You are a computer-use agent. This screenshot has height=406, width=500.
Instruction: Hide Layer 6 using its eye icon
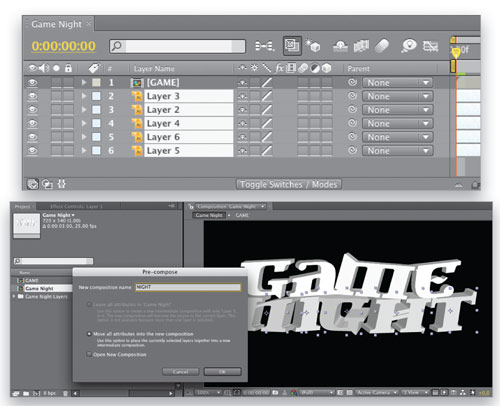point(32,137)
